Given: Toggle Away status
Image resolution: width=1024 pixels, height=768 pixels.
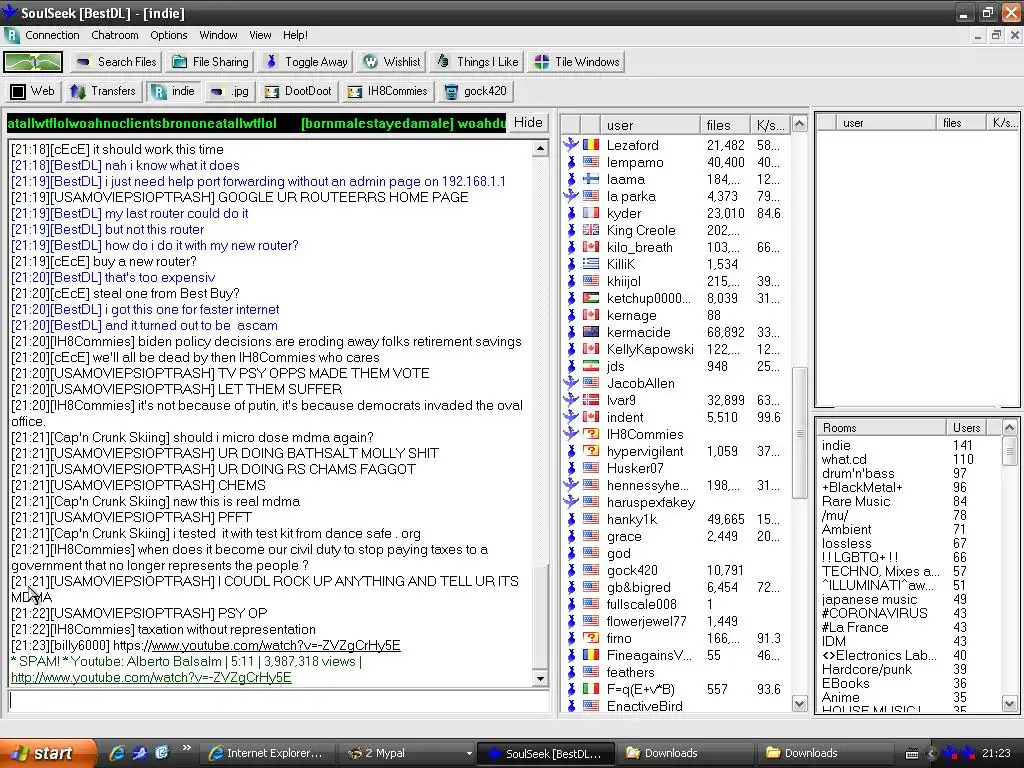Looking at the screenshot, I should pos(306,62).
